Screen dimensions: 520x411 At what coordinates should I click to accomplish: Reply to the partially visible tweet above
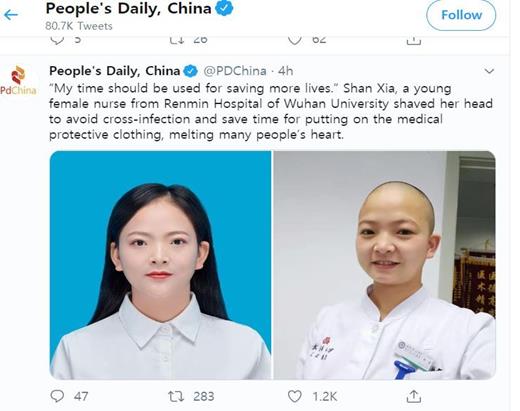57,40
